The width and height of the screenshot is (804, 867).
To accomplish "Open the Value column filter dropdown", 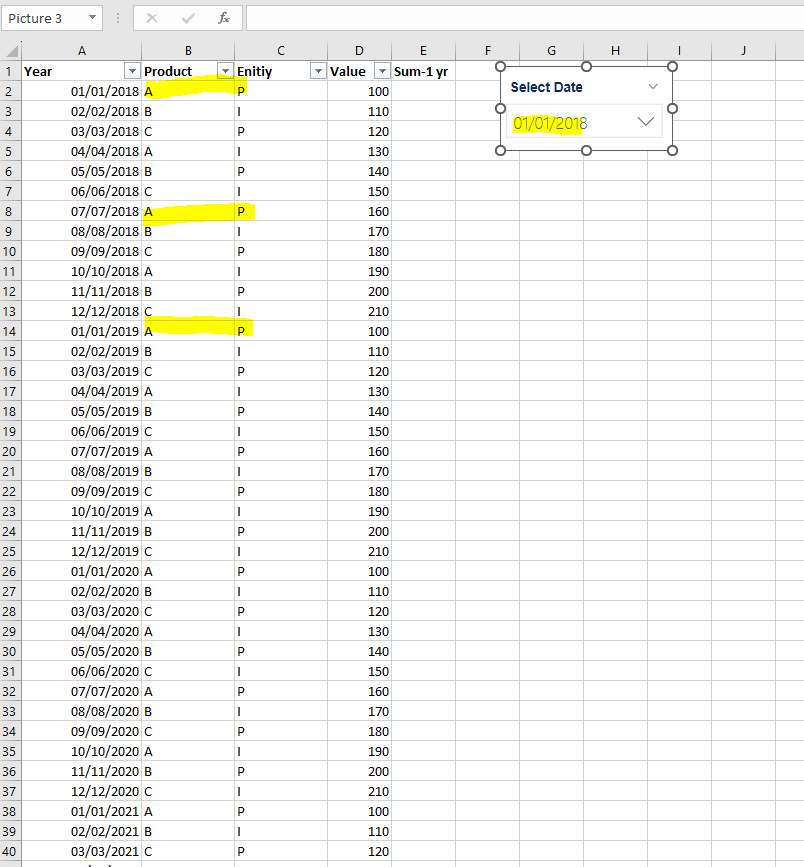I will 382,71.
